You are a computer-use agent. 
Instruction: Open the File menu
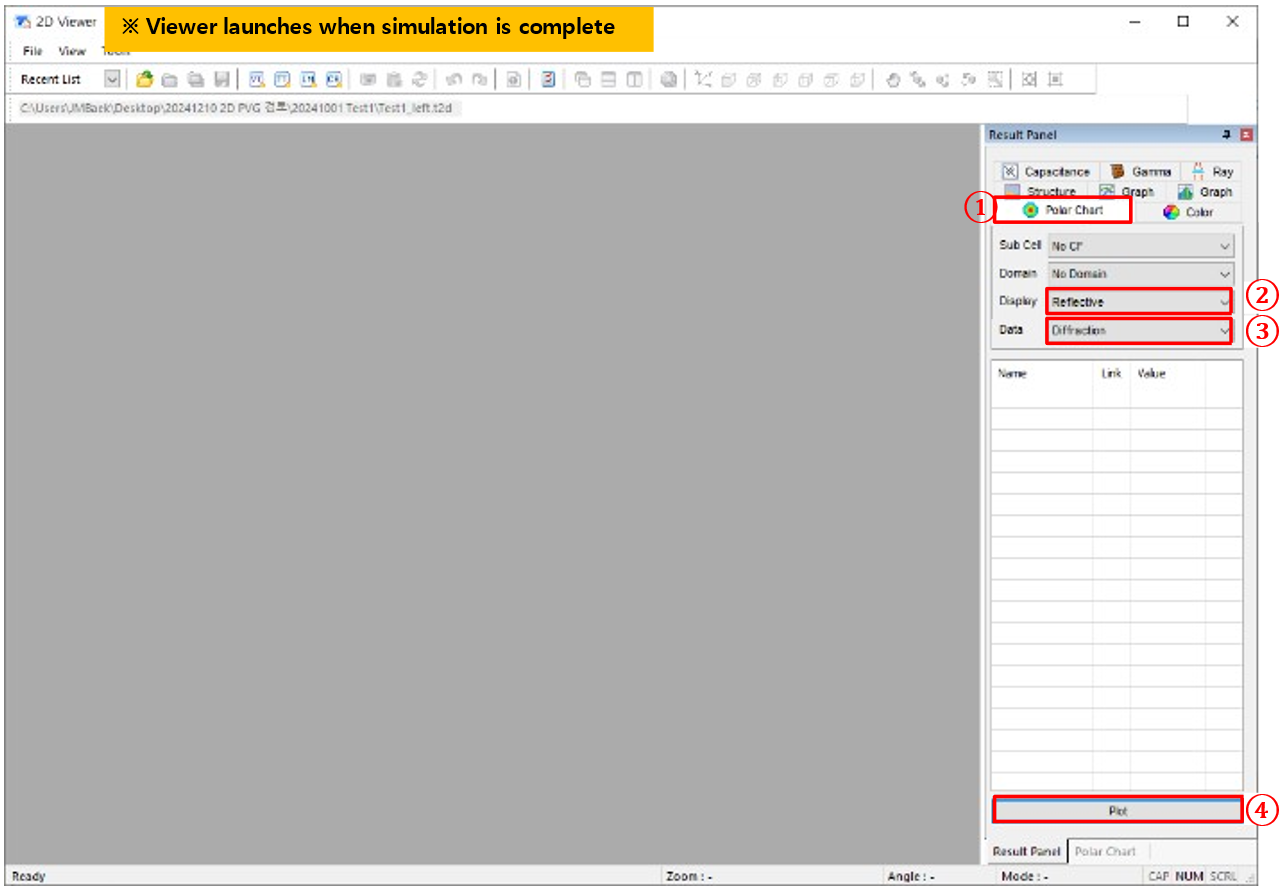point(32,51)
